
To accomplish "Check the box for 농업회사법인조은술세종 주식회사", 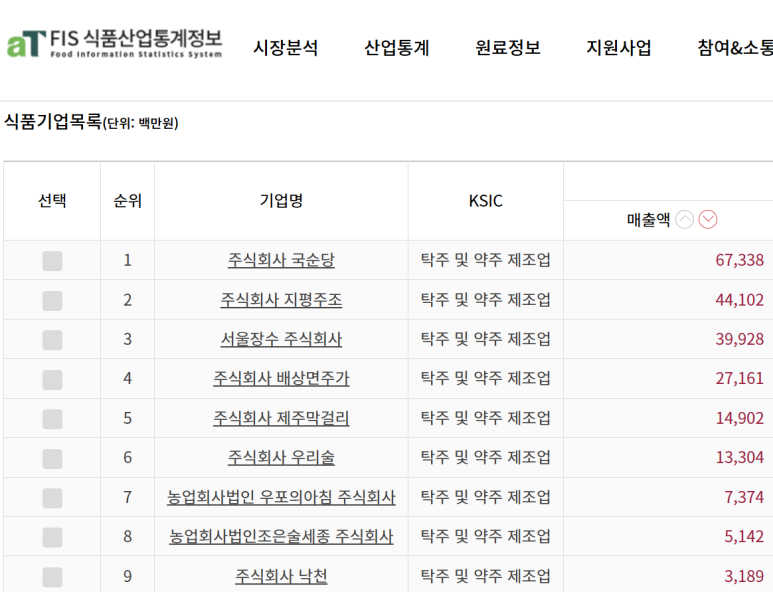I will coord(52,538).
